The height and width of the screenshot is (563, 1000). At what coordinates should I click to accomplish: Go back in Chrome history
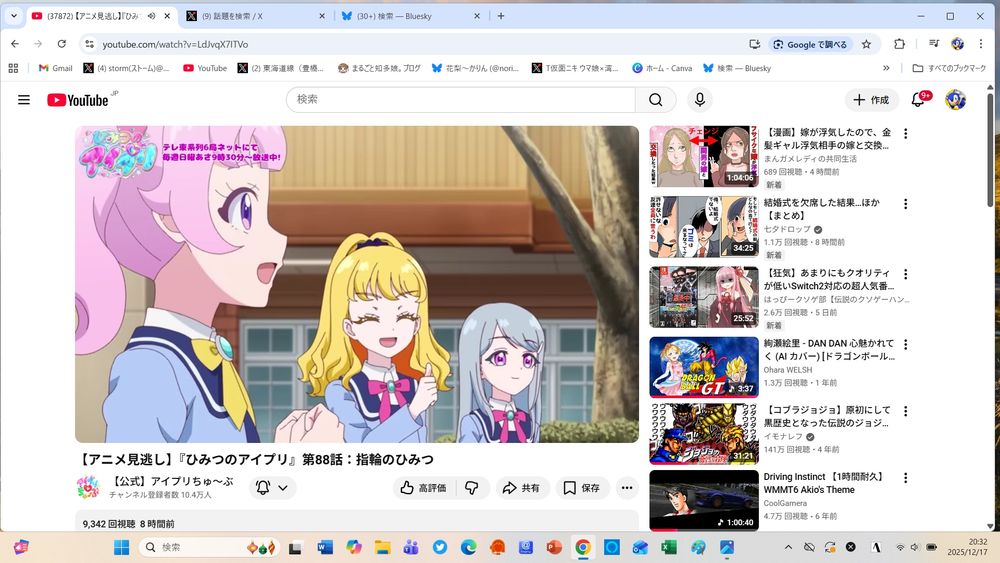tap(15, 44)
